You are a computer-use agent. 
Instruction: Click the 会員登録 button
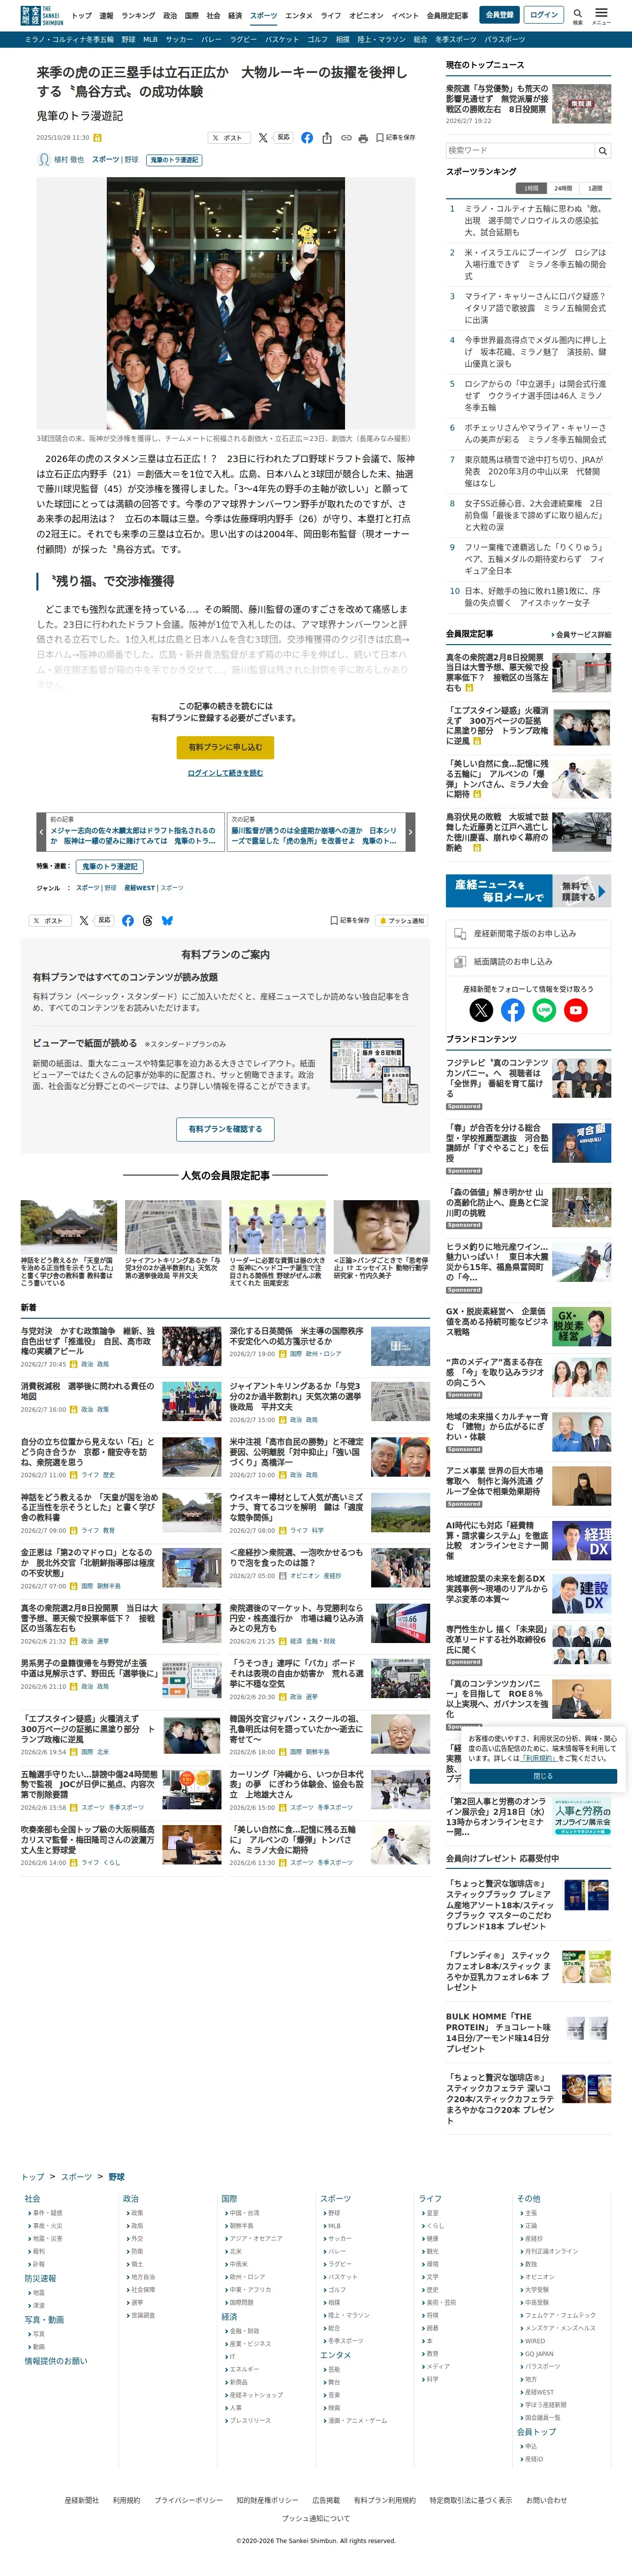coord(499,15)
